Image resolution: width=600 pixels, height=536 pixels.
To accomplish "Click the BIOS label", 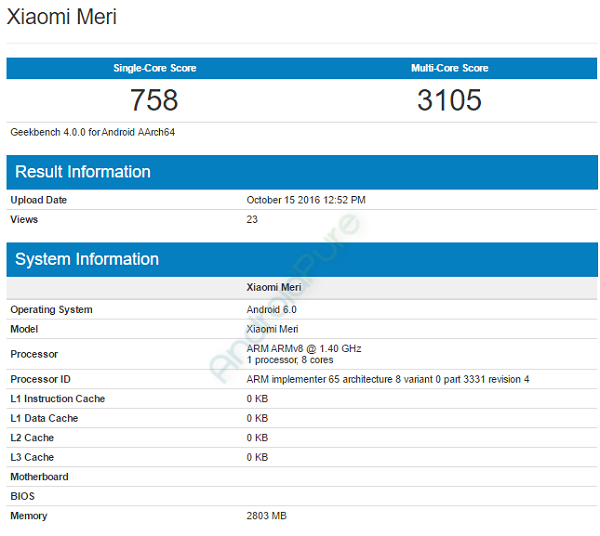I will pyautogui.click(x=23, y=497).
